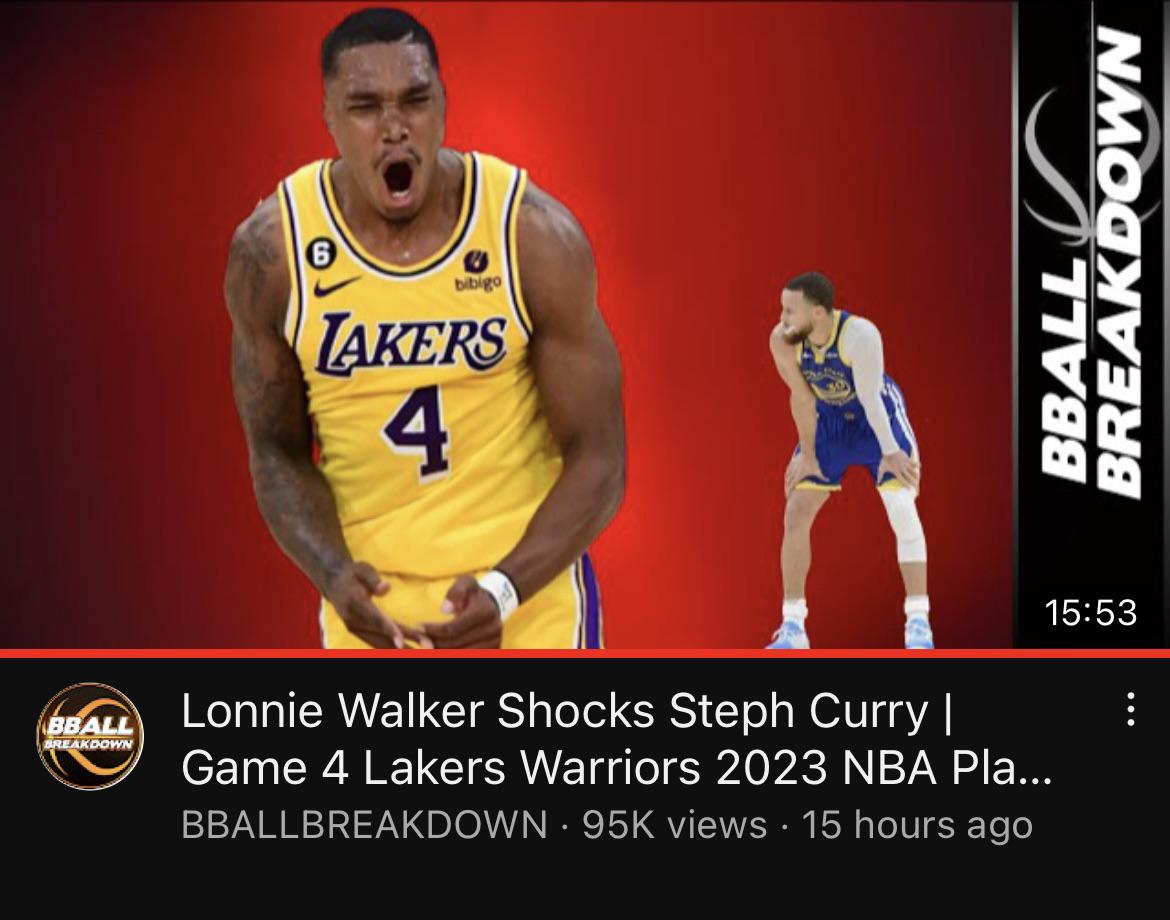The height and width of the screenshot is (920, 1170).
Task: Click the number 6 patch on the jersey
Action: click(x=319, y=254)
